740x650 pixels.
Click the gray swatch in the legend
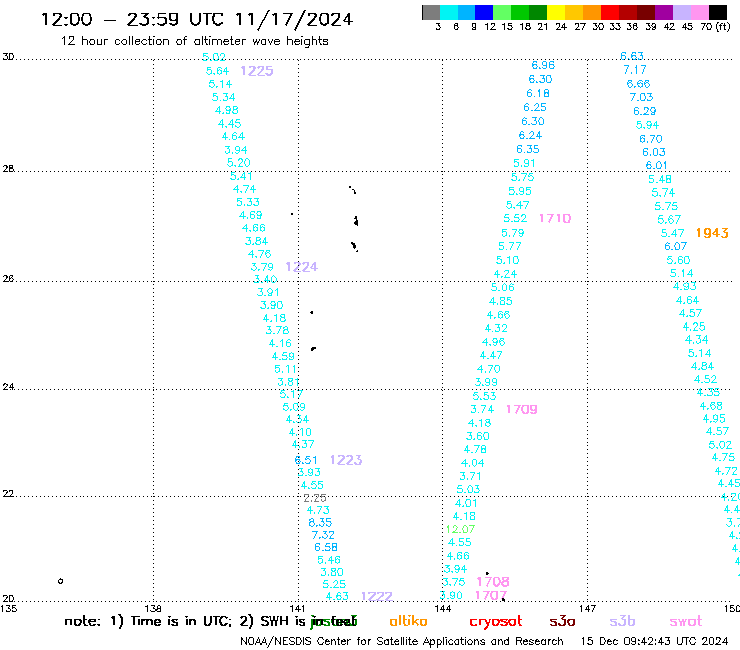coord(431,12)
